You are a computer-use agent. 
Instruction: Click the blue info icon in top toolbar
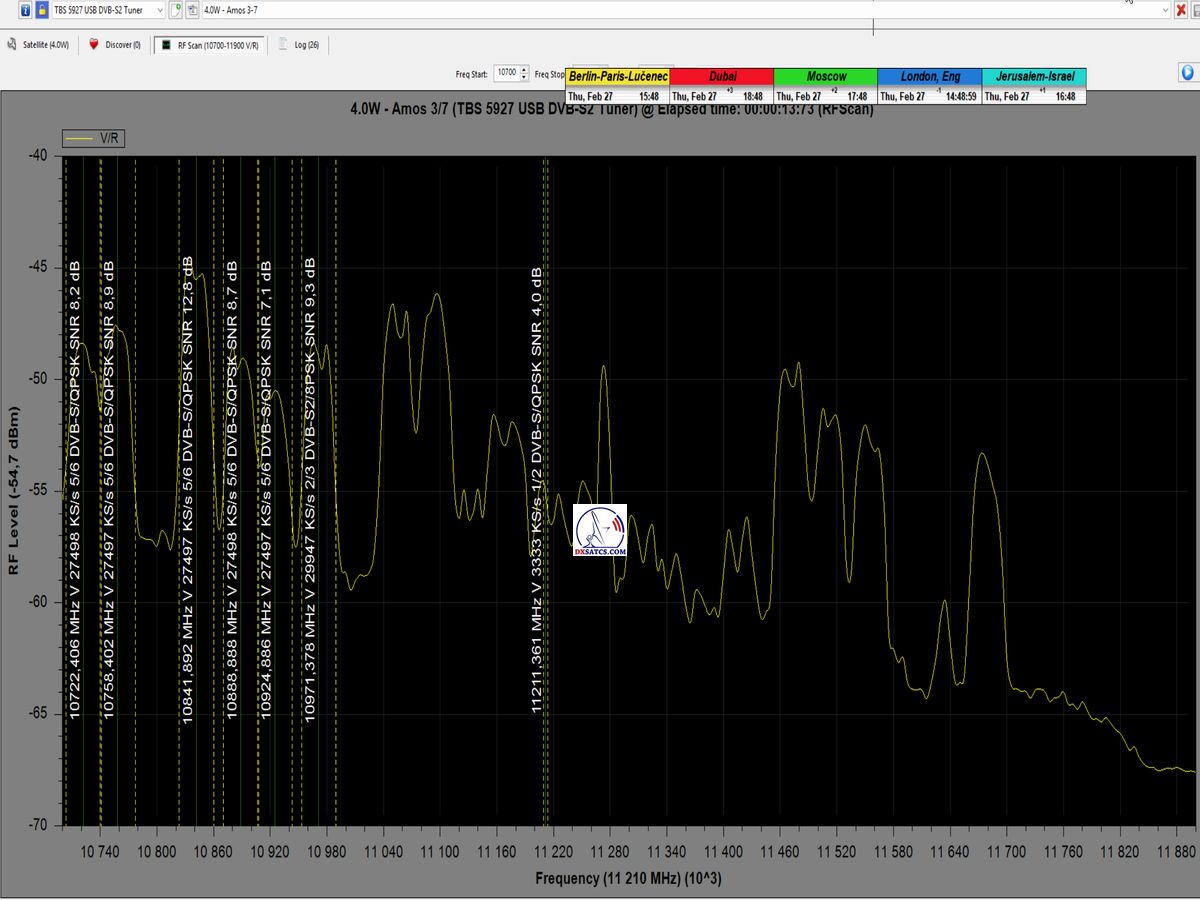(x=25, y=10)
